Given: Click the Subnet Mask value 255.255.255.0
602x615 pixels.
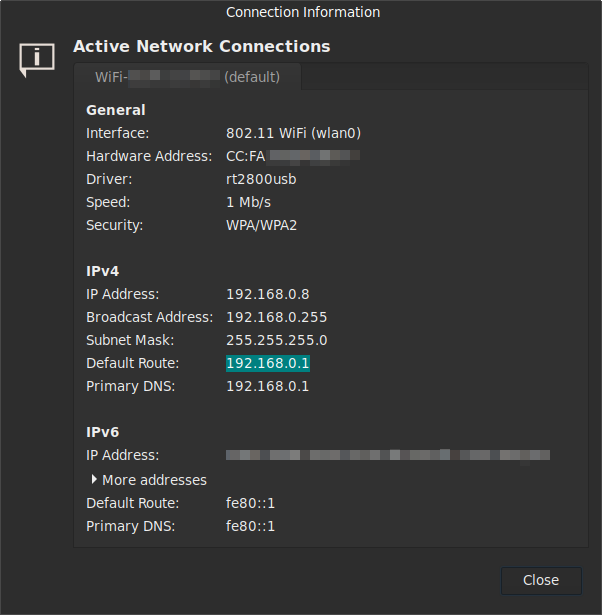Looking at the screenshot, I should point(276,340).
